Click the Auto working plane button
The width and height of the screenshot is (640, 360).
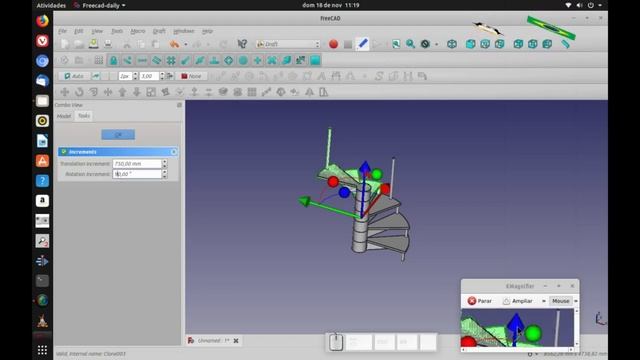(74, 76)
